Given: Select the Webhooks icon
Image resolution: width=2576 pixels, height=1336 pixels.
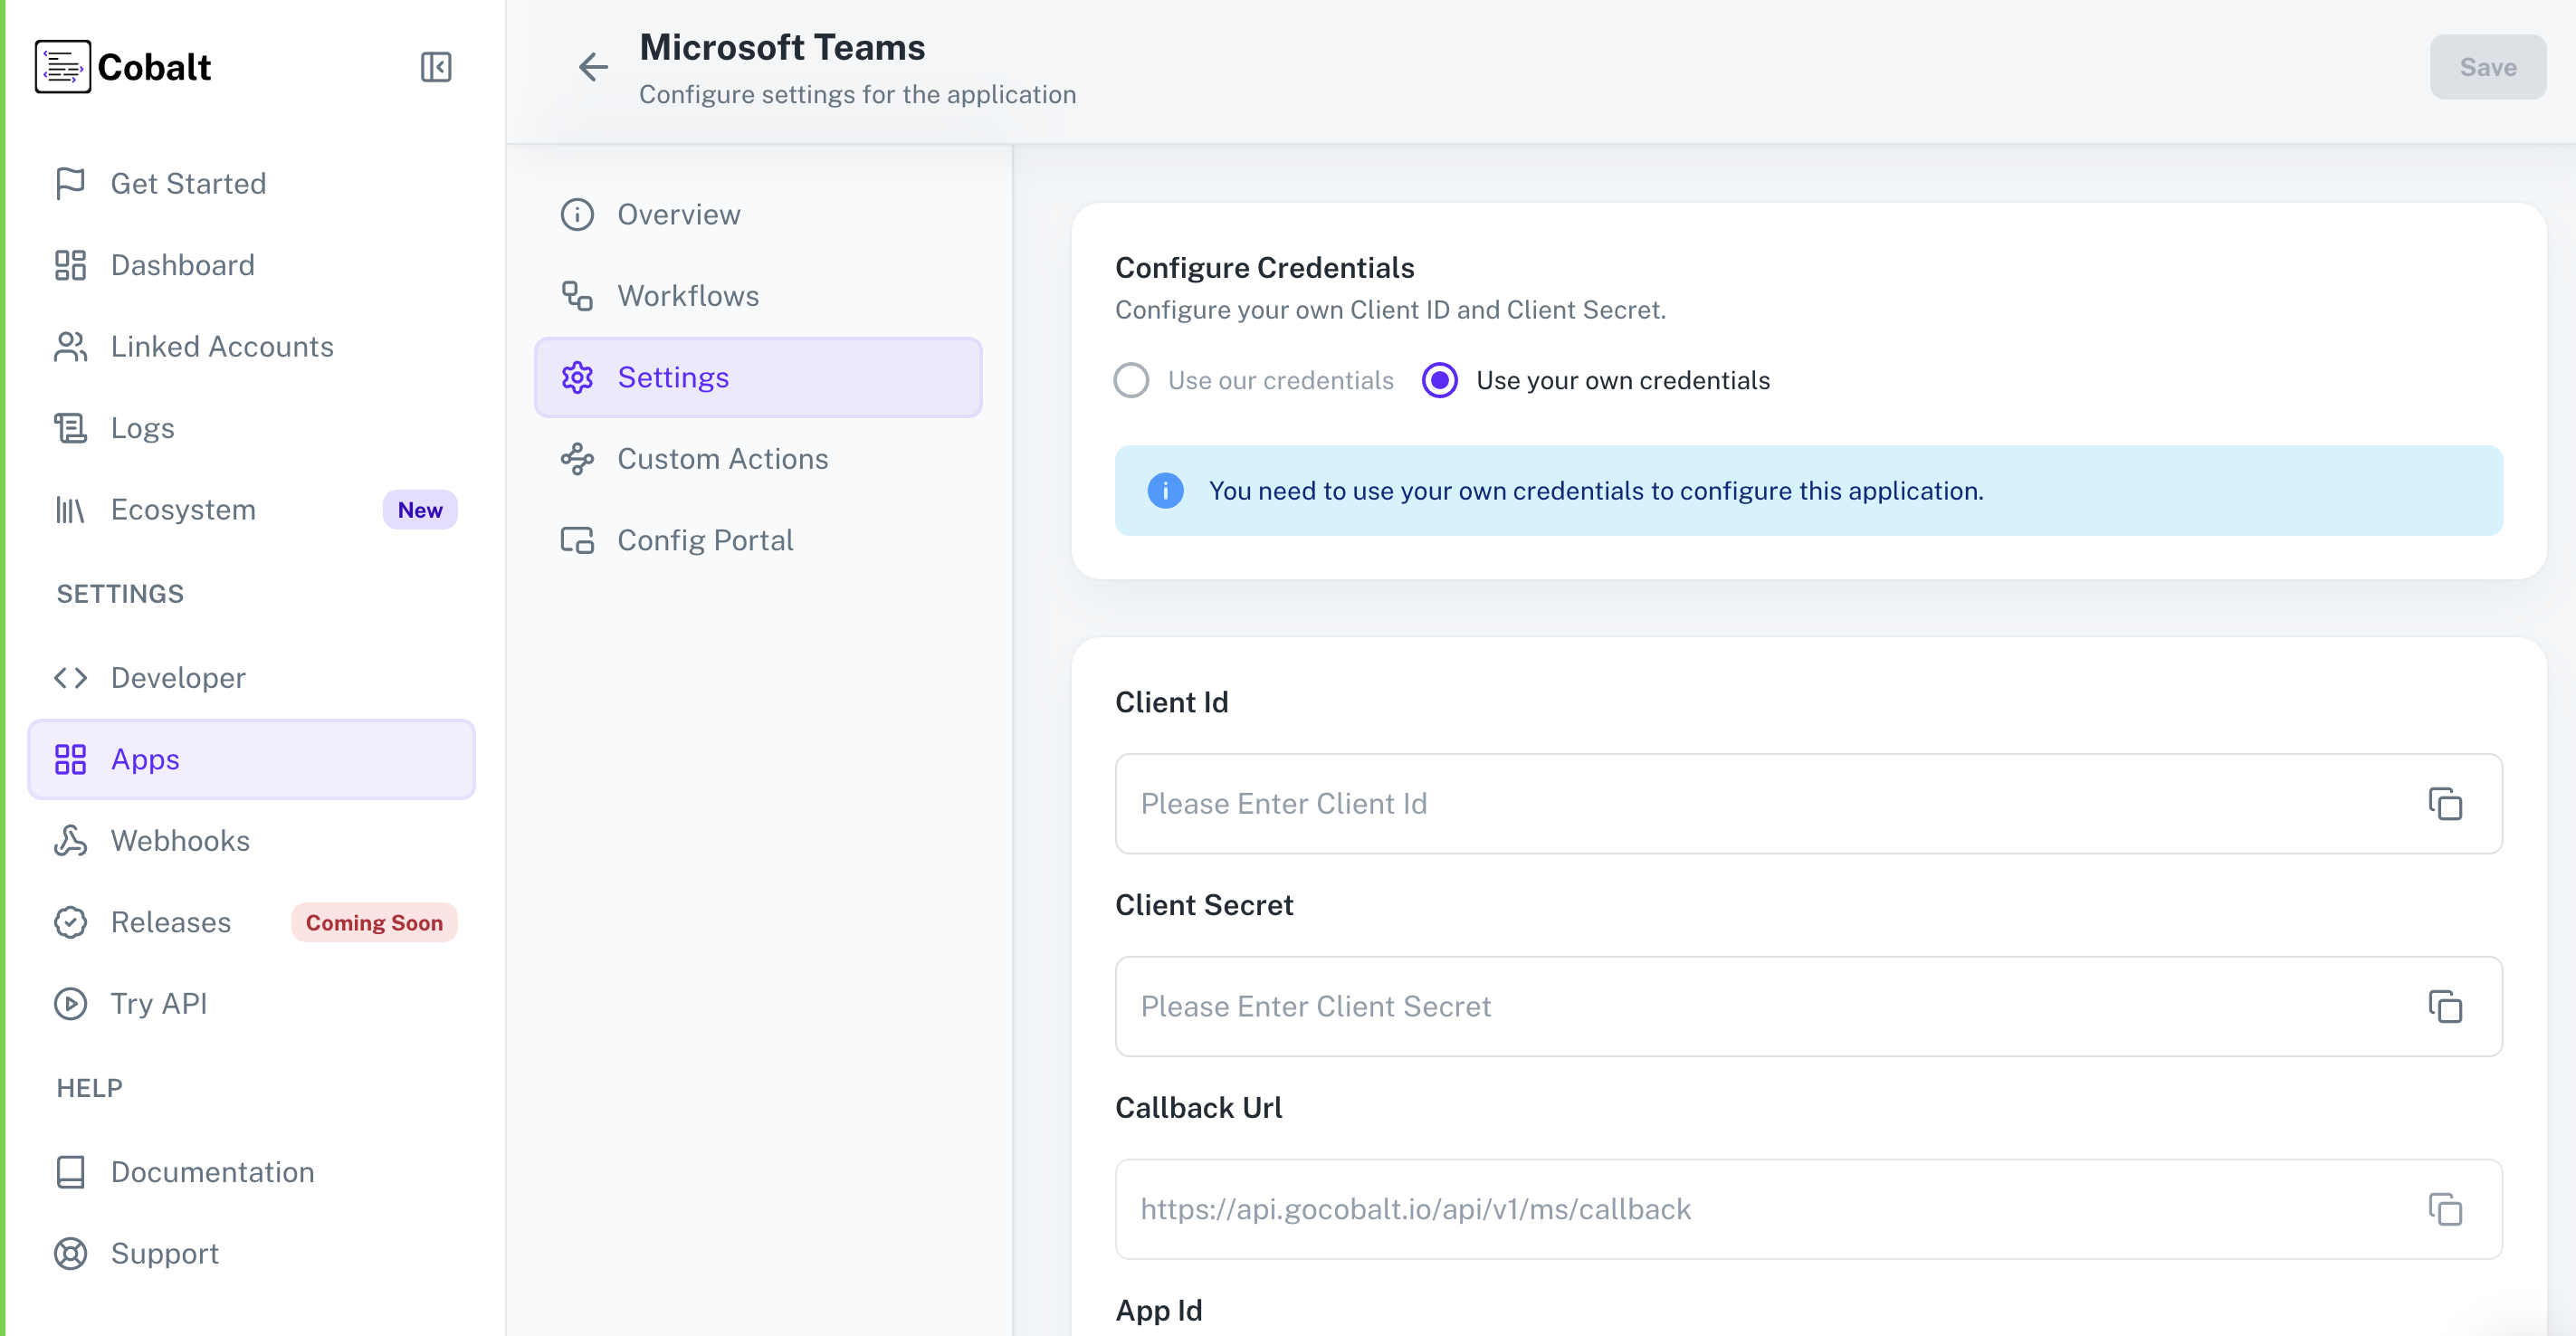Looking at the screenshot, I should [x=70, y=840].
